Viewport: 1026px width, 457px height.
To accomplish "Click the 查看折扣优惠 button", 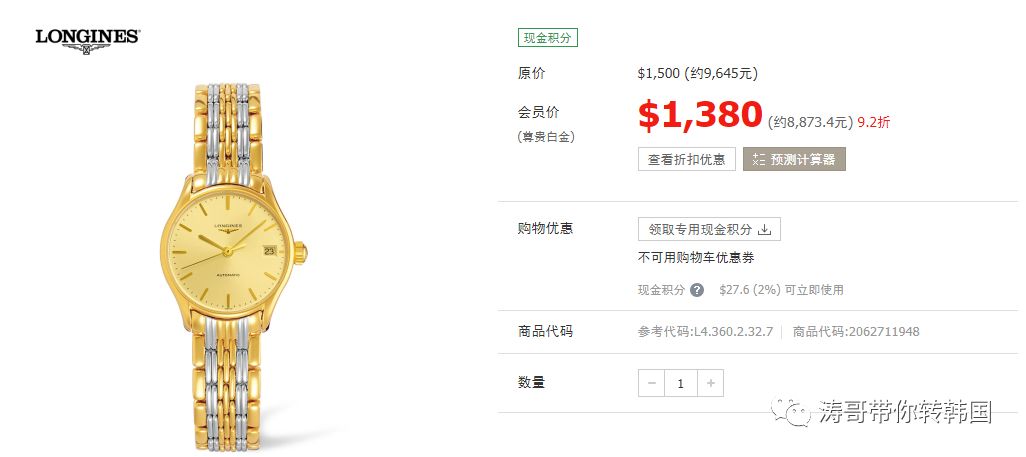I will point(686,159).
